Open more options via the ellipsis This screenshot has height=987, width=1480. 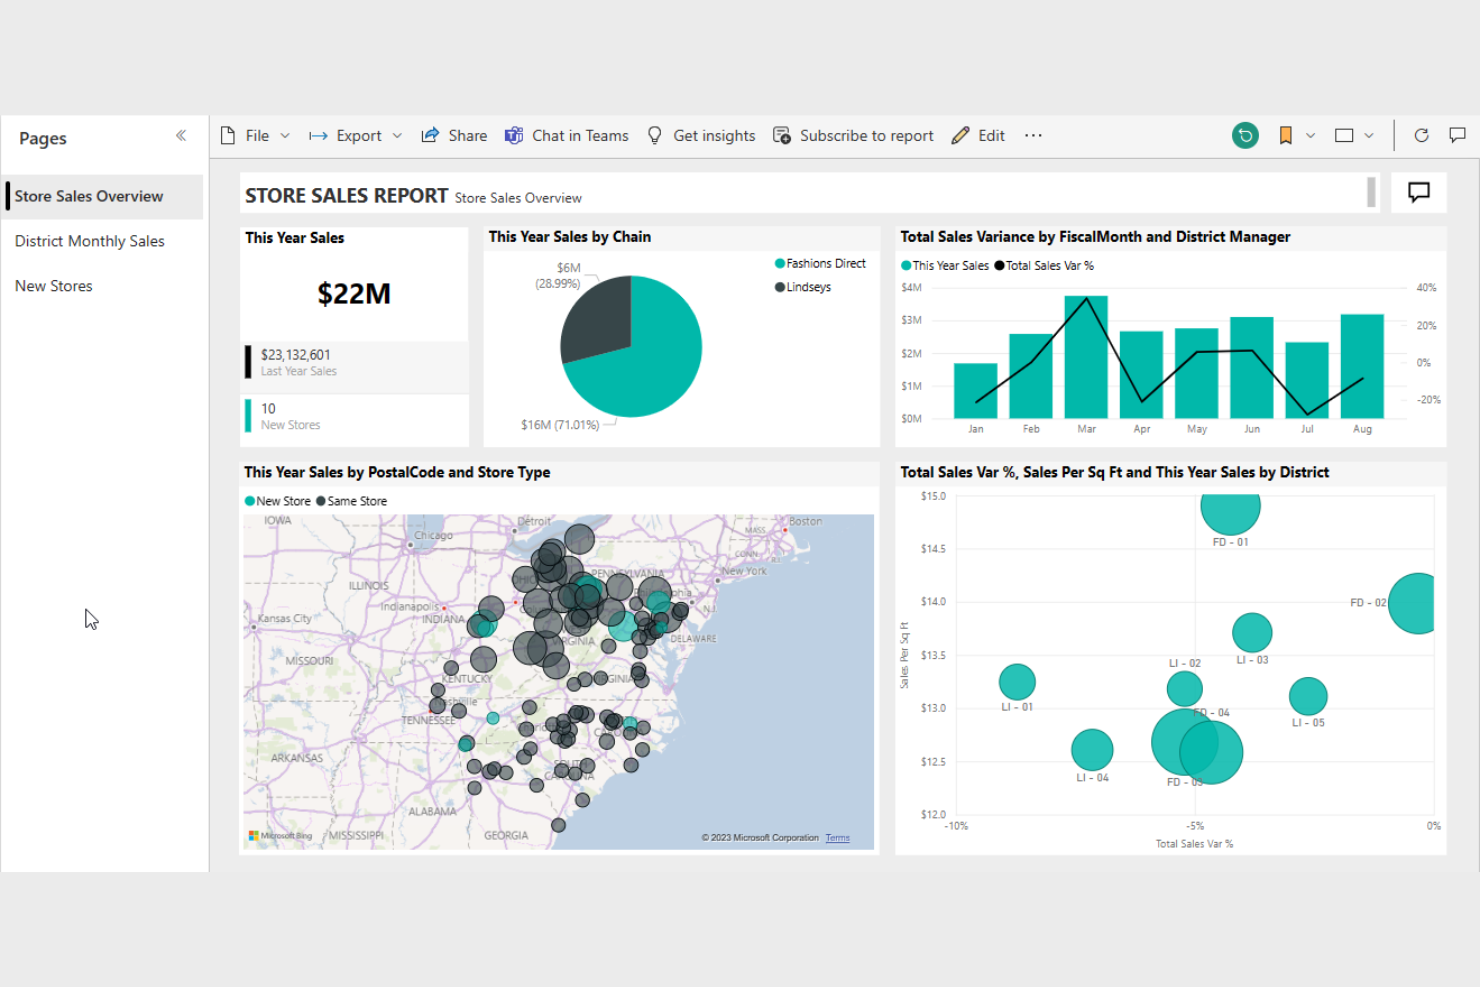pos(1033,135)
